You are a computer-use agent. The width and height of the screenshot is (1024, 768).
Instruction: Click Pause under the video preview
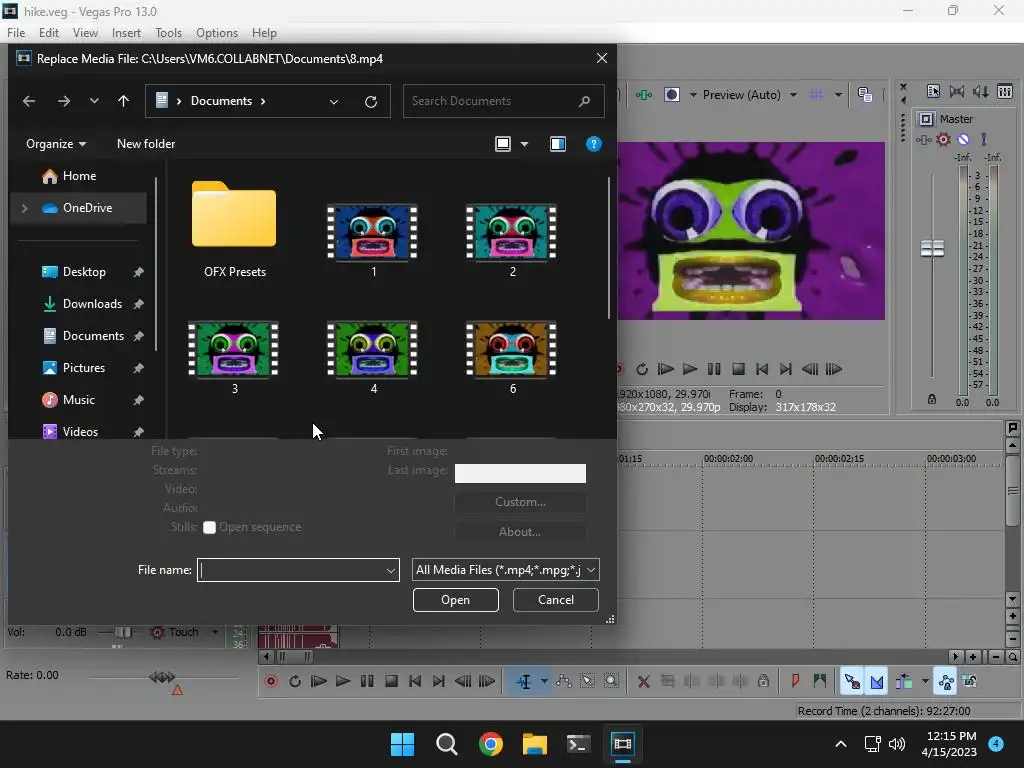pyautogui.click(x=714, y=369)
